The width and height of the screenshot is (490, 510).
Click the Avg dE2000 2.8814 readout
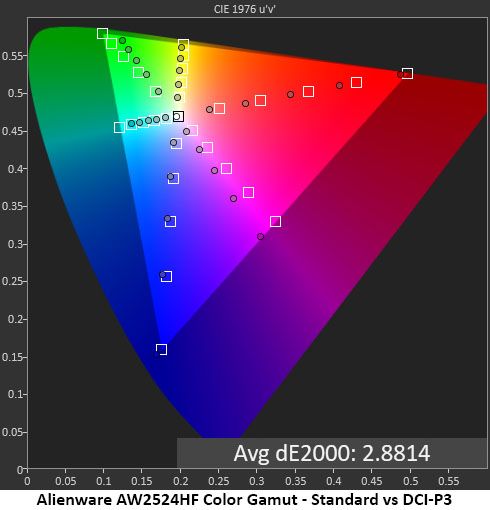click(x=332, y=453)
